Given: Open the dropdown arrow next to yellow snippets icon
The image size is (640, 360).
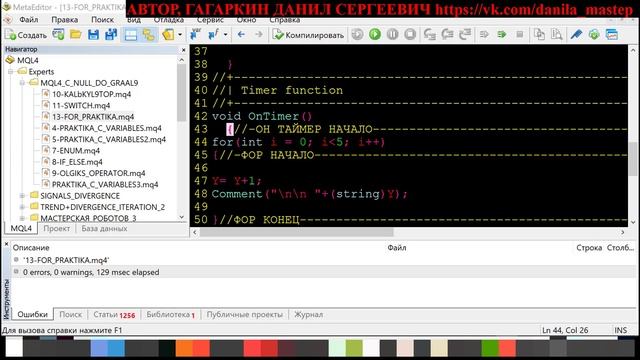Looking at the screenshot, I should 180,35.
